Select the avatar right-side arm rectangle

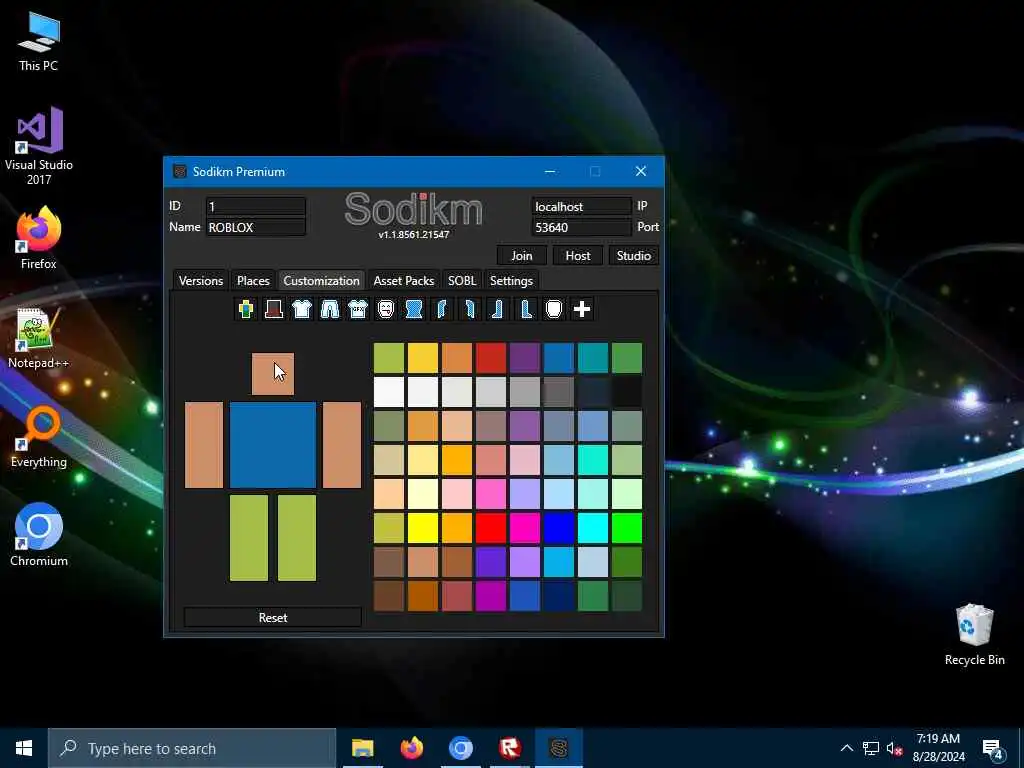(x=342, y=445)
